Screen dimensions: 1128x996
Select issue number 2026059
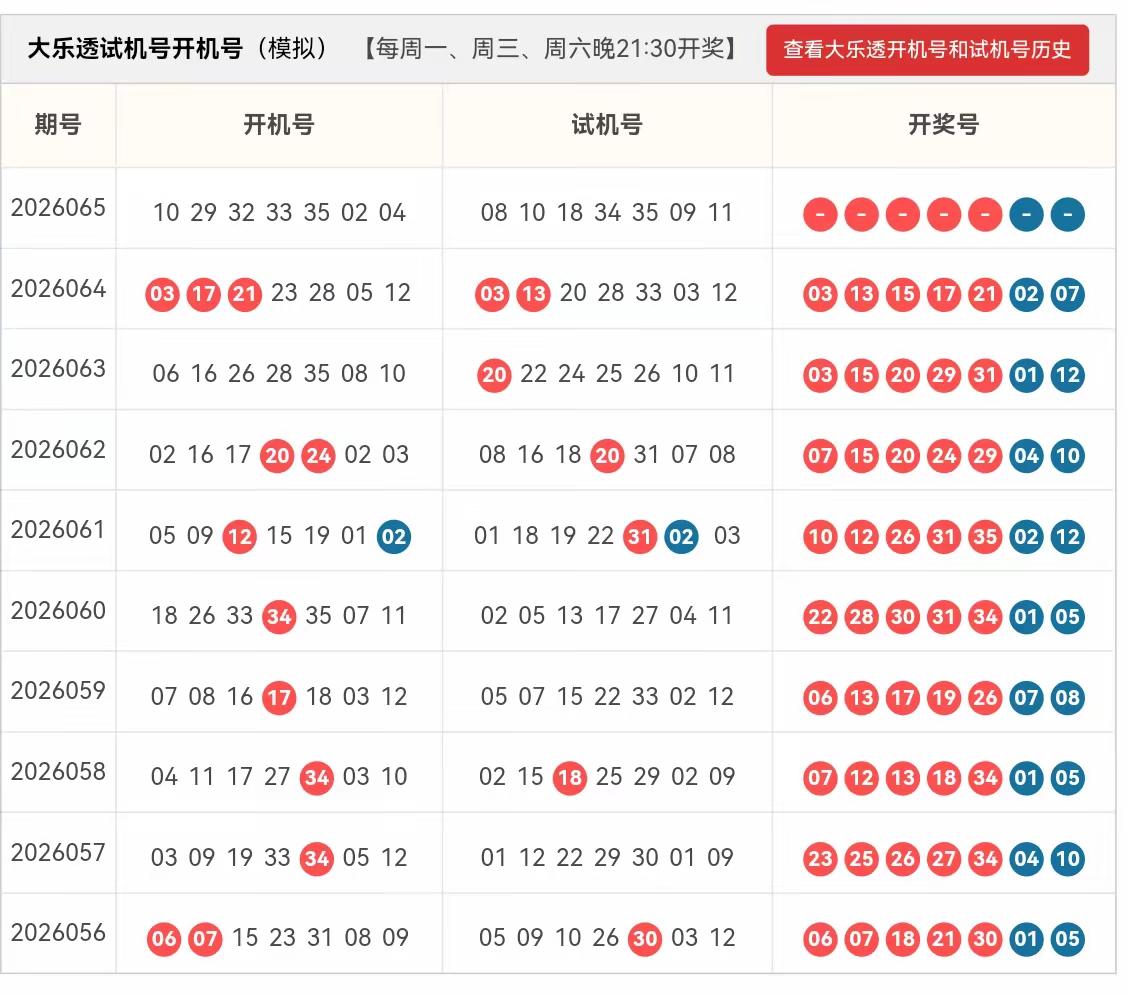click(x=58, y=690)
